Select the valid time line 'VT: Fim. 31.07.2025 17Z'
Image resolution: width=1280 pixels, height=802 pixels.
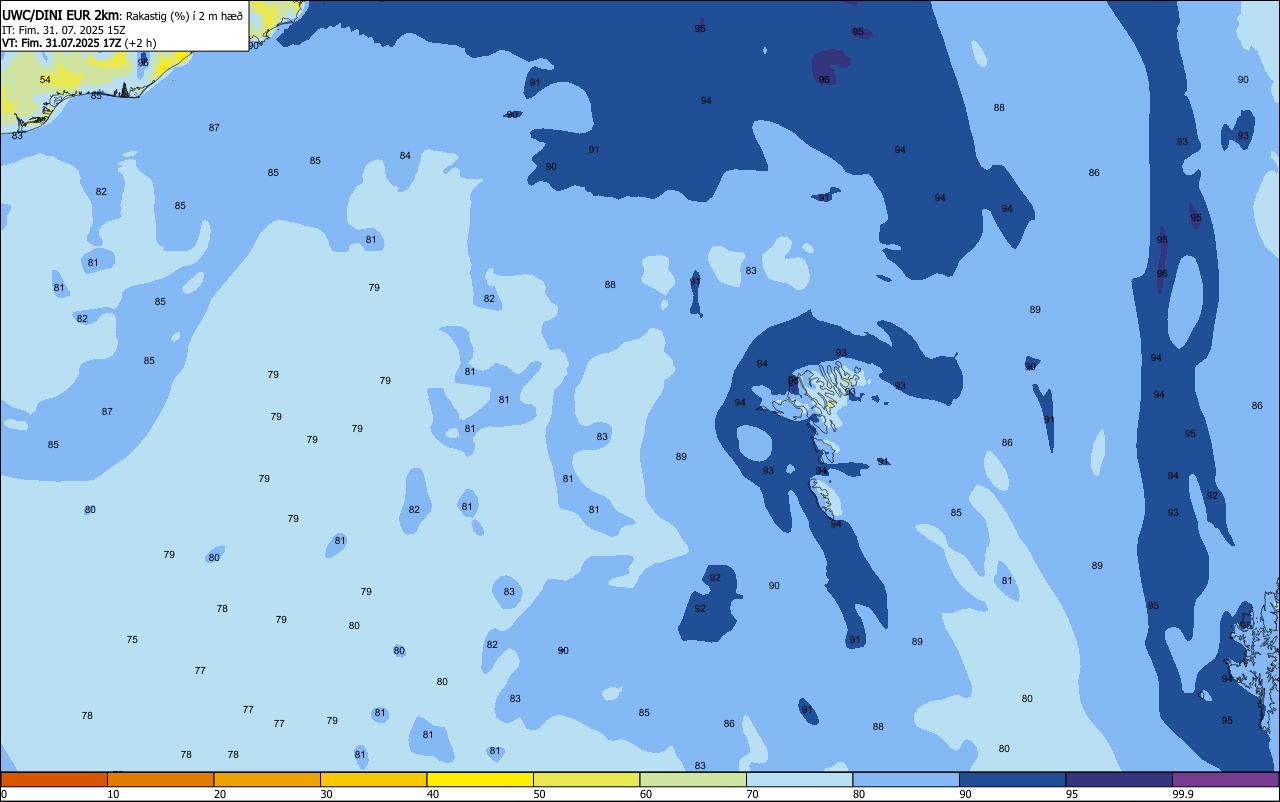click(x=62, y=43)
